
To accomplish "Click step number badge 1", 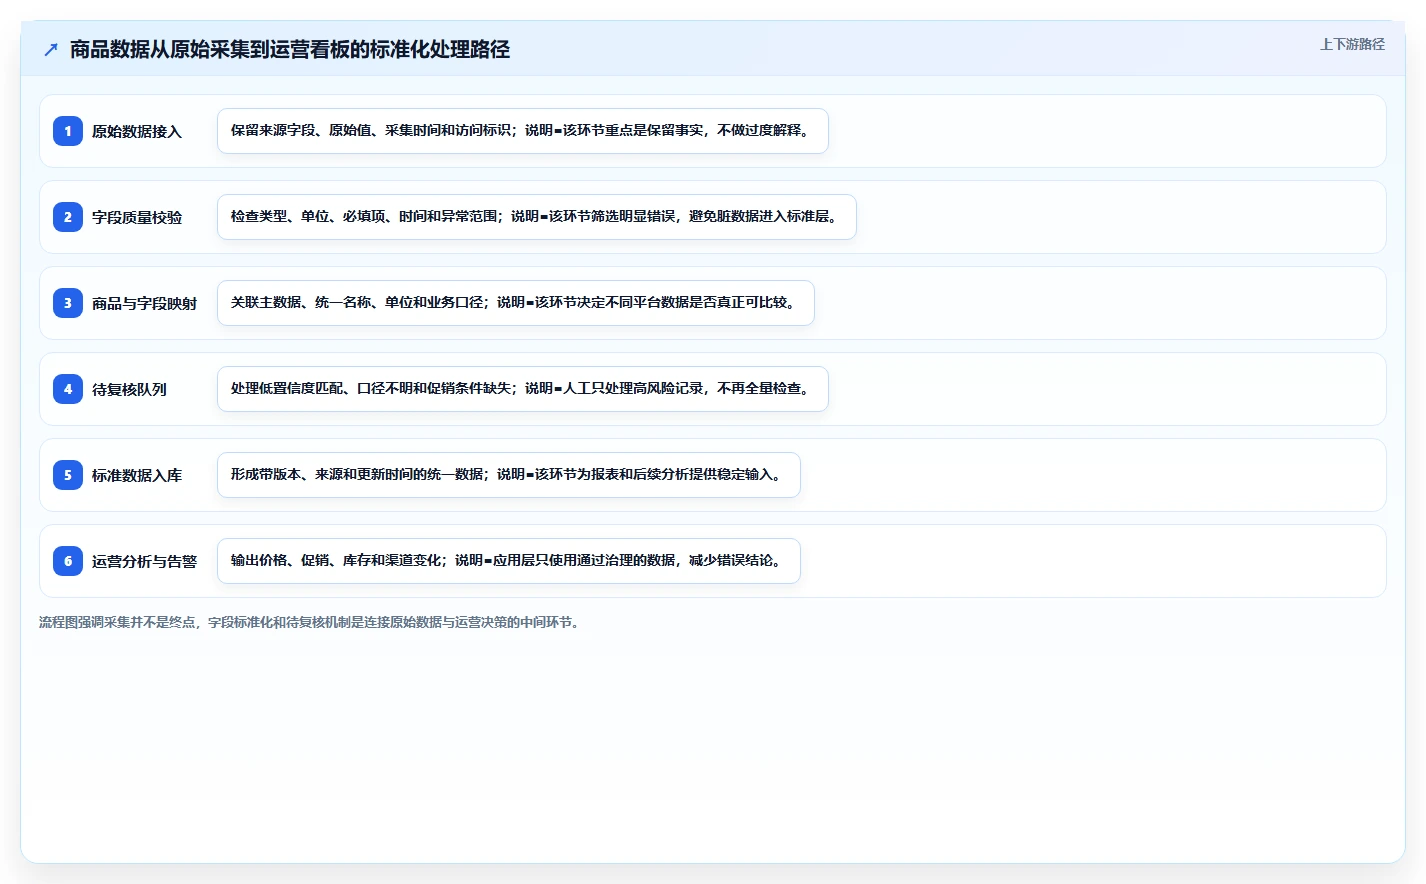I will click(68, 131).
